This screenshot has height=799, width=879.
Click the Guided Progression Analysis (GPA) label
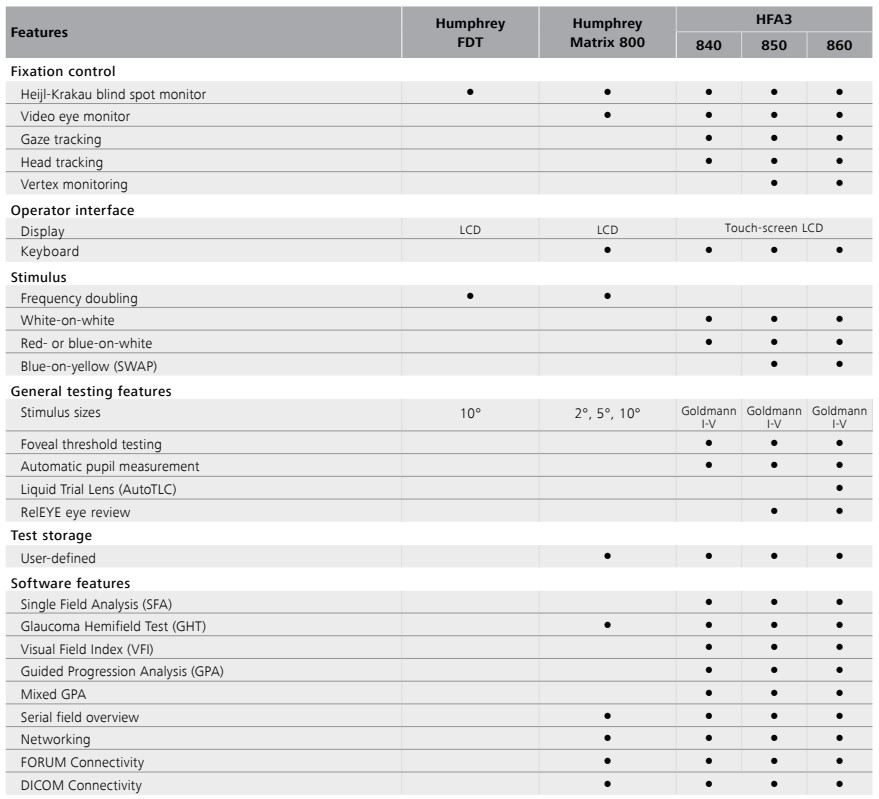[122, 671]
